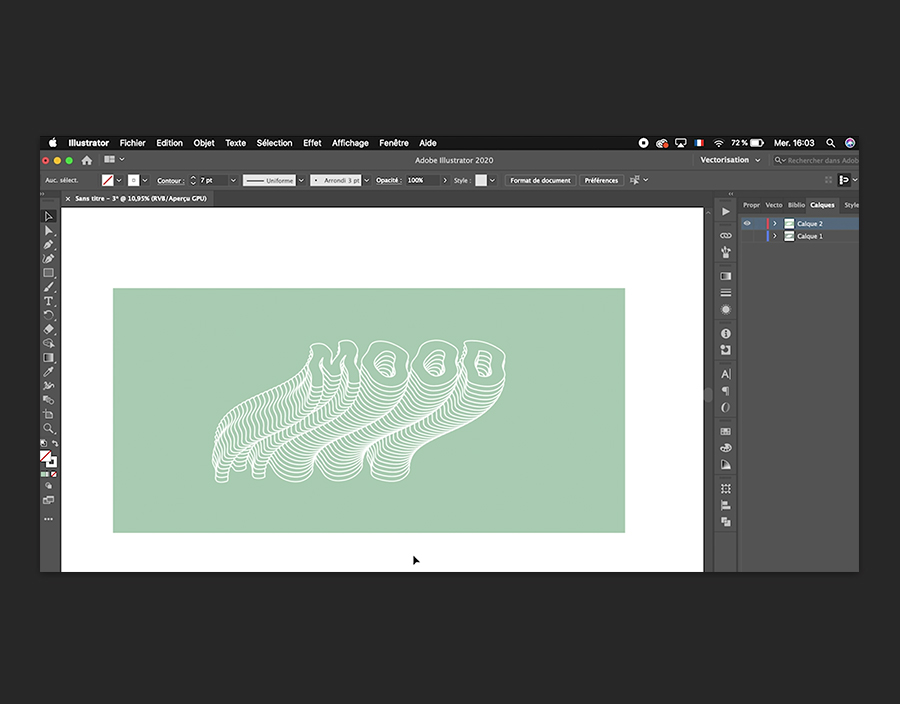
Task: Select the Eraser tool
Action: [x=49, y=329]
